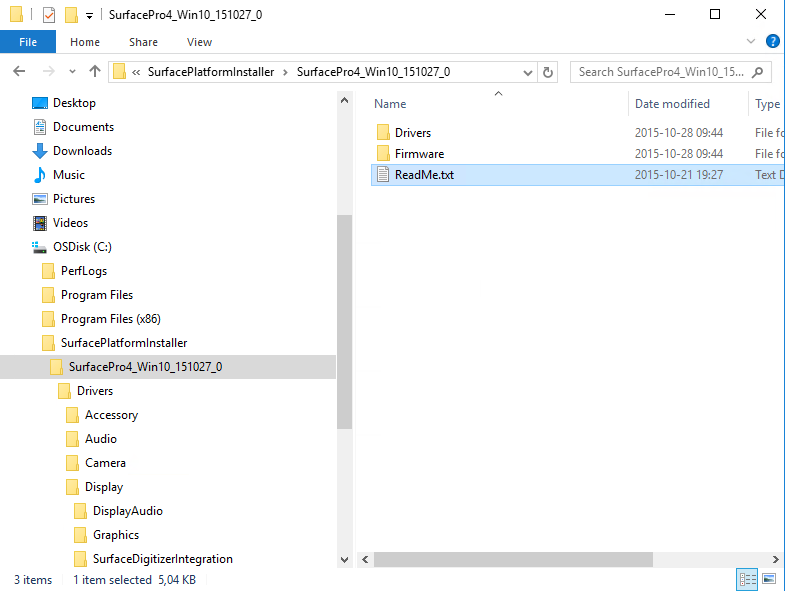Click the navigation pane scroll down arrow
The width and height of the screenshot is (785, 591).
[344, 559]
